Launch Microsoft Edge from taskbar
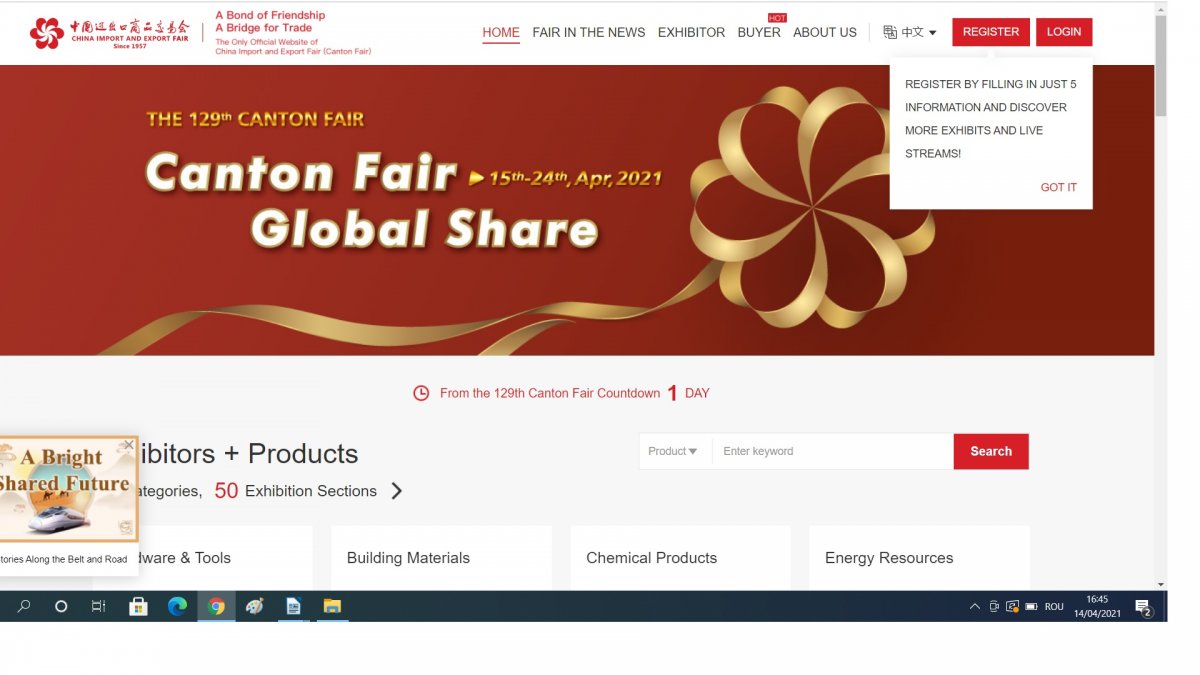This screenshot has height=675, width=1200. (x=177, y=606)
